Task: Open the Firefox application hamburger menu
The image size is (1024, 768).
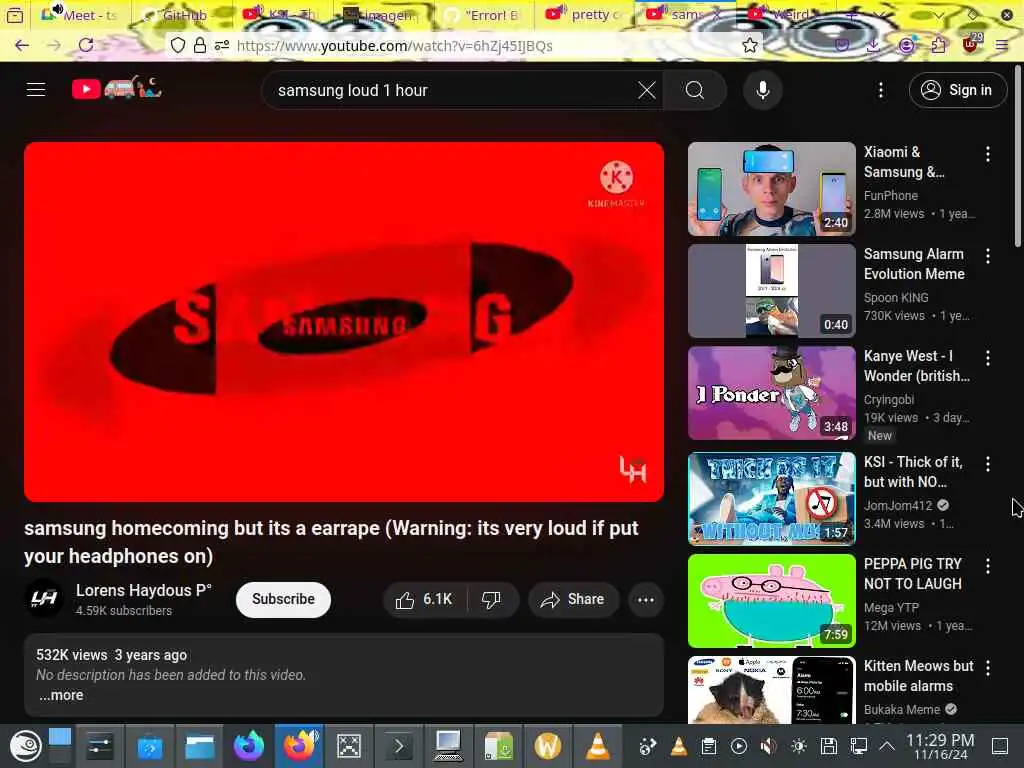Action: (1002, 45)
